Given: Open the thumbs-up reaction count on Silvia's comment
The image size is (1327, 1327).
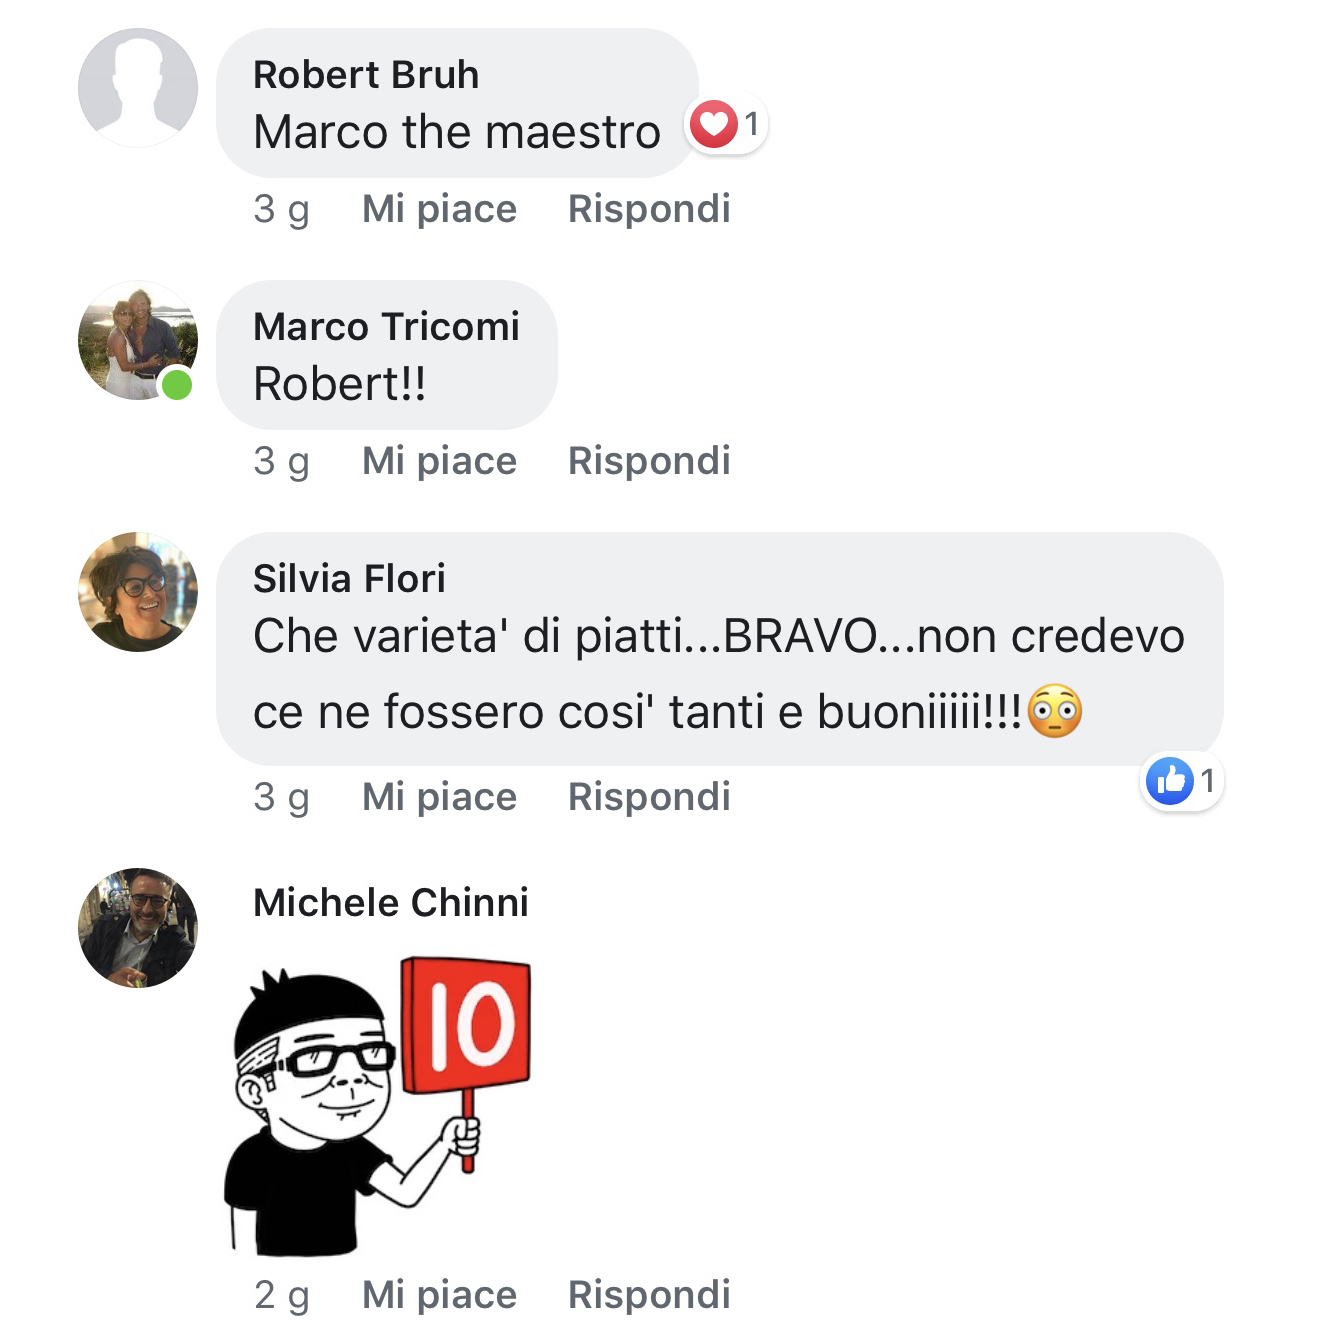Looking at the screenshot, I should pyautogui.click(x=1183, y=781).
